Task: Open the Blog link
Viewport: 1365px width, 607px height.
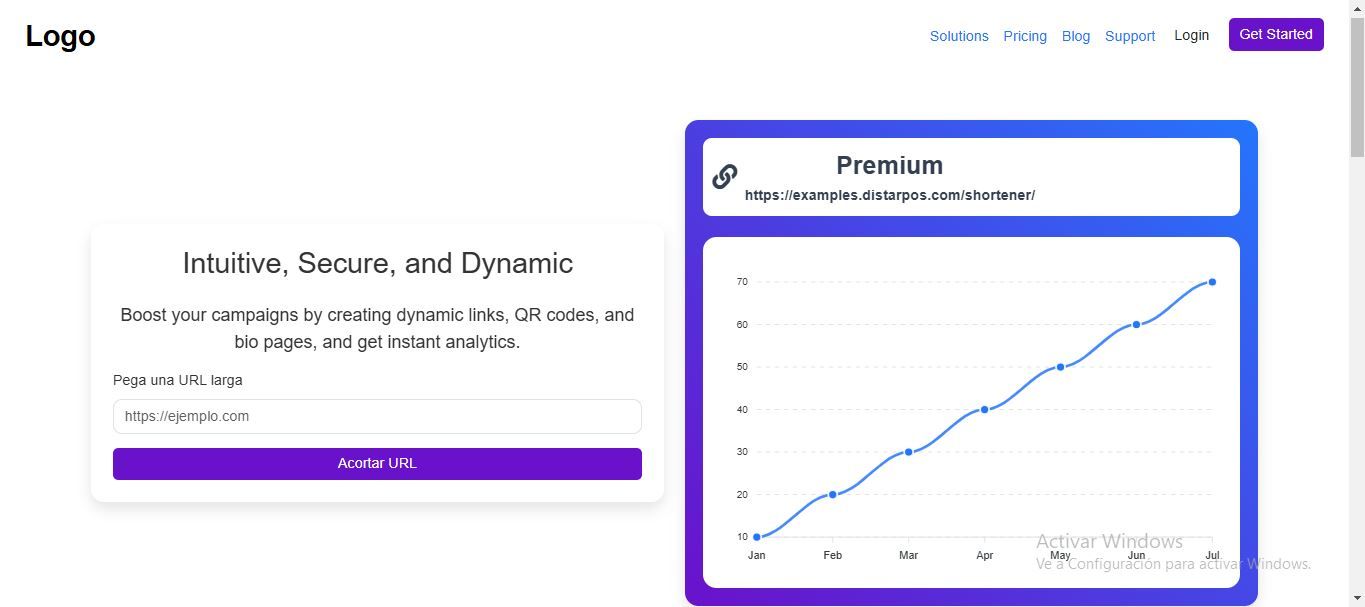Action: pos(1076,36)
